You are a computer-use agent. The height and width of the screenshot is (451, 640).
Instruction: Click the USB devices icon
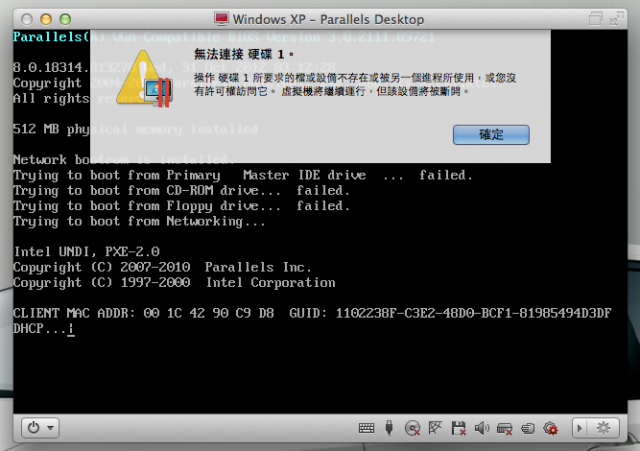pos(389,428)
